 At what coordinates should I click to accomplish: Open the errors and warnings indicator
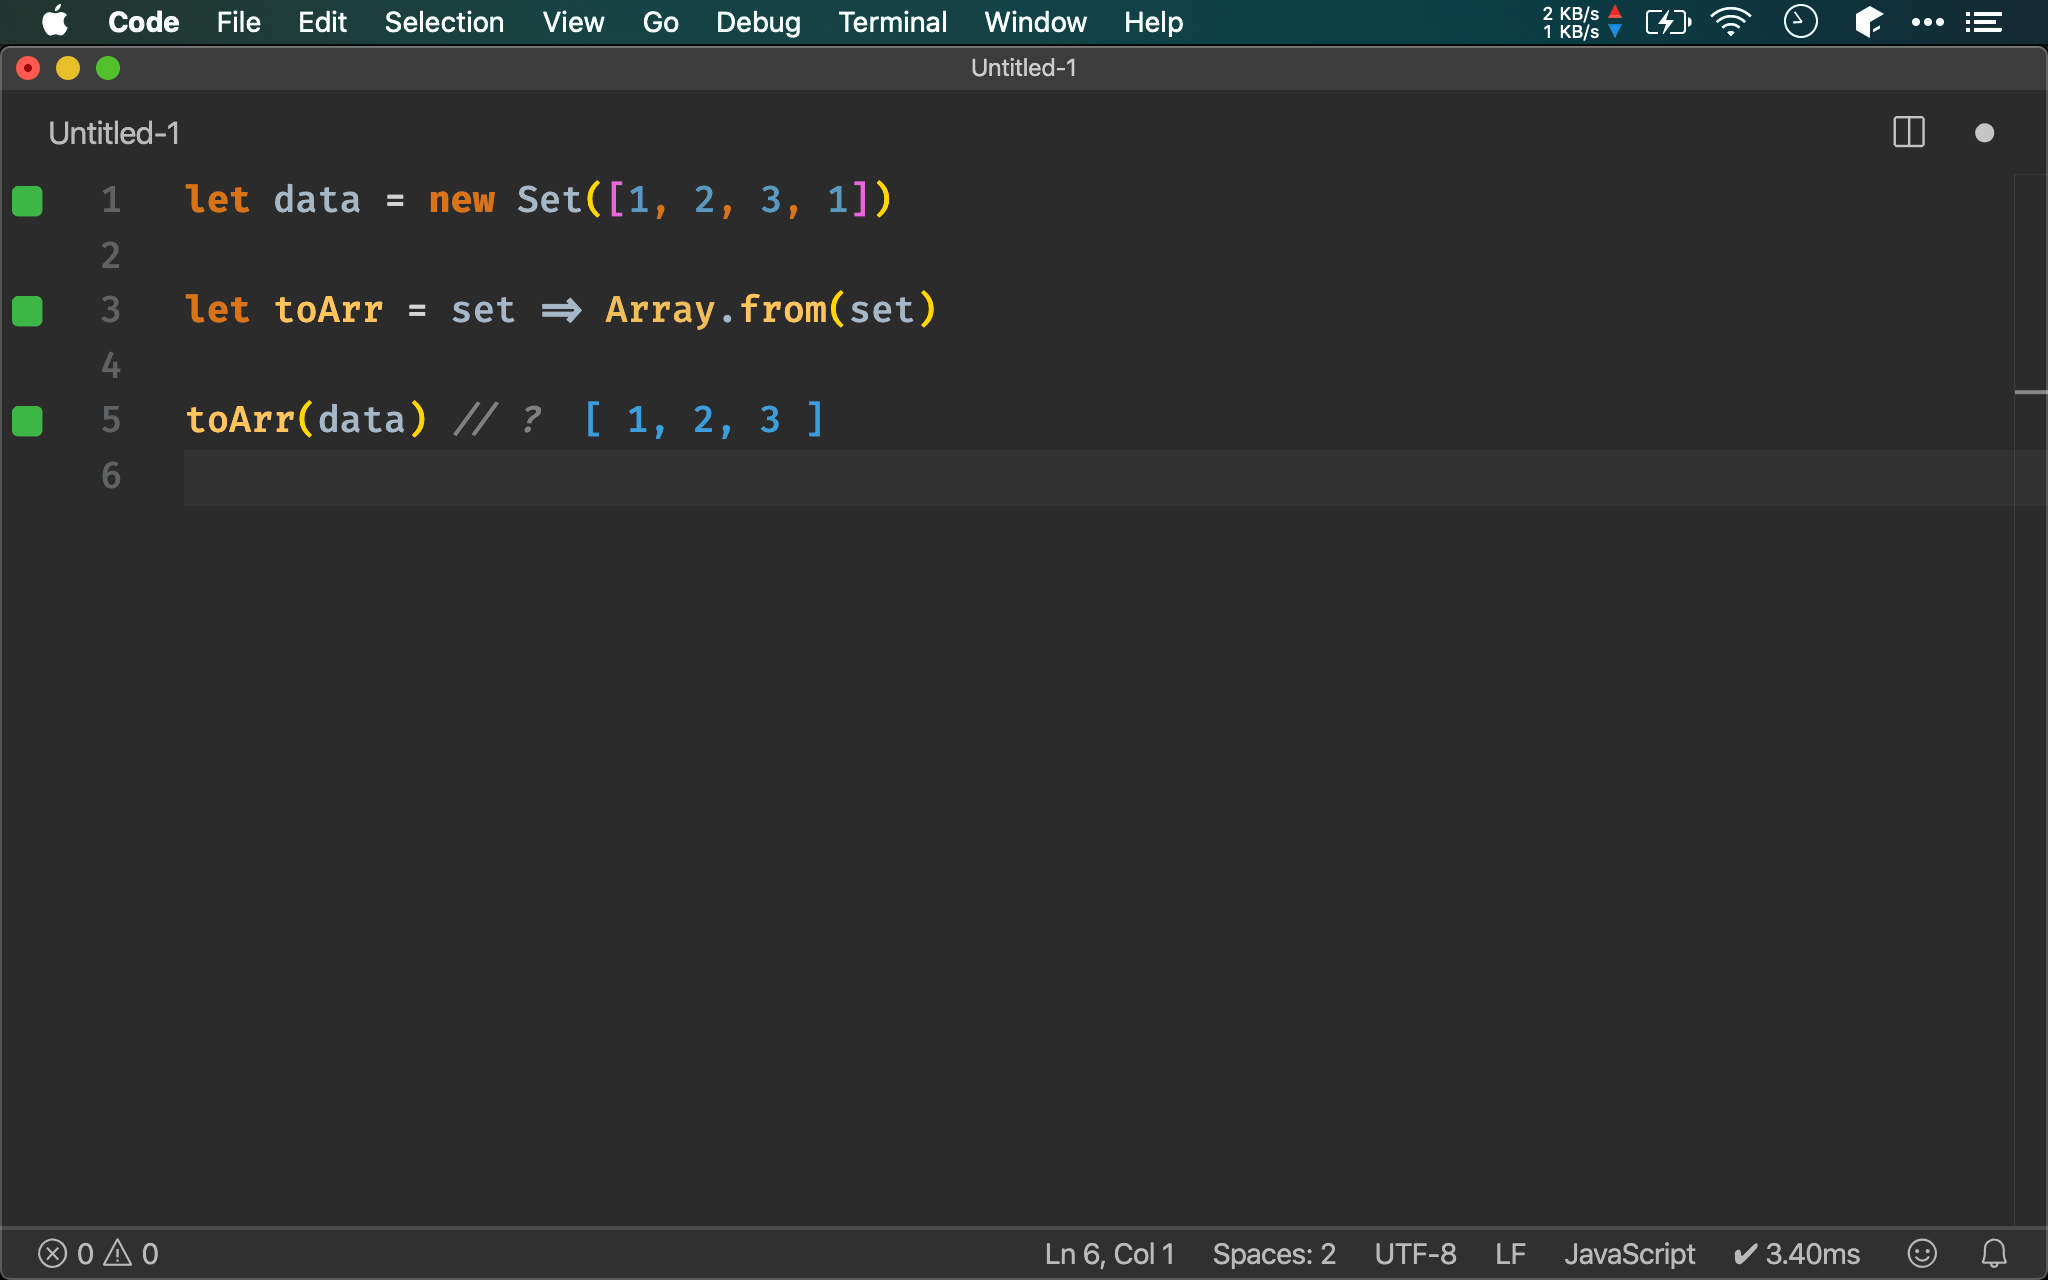click(x=98, y=1253)
